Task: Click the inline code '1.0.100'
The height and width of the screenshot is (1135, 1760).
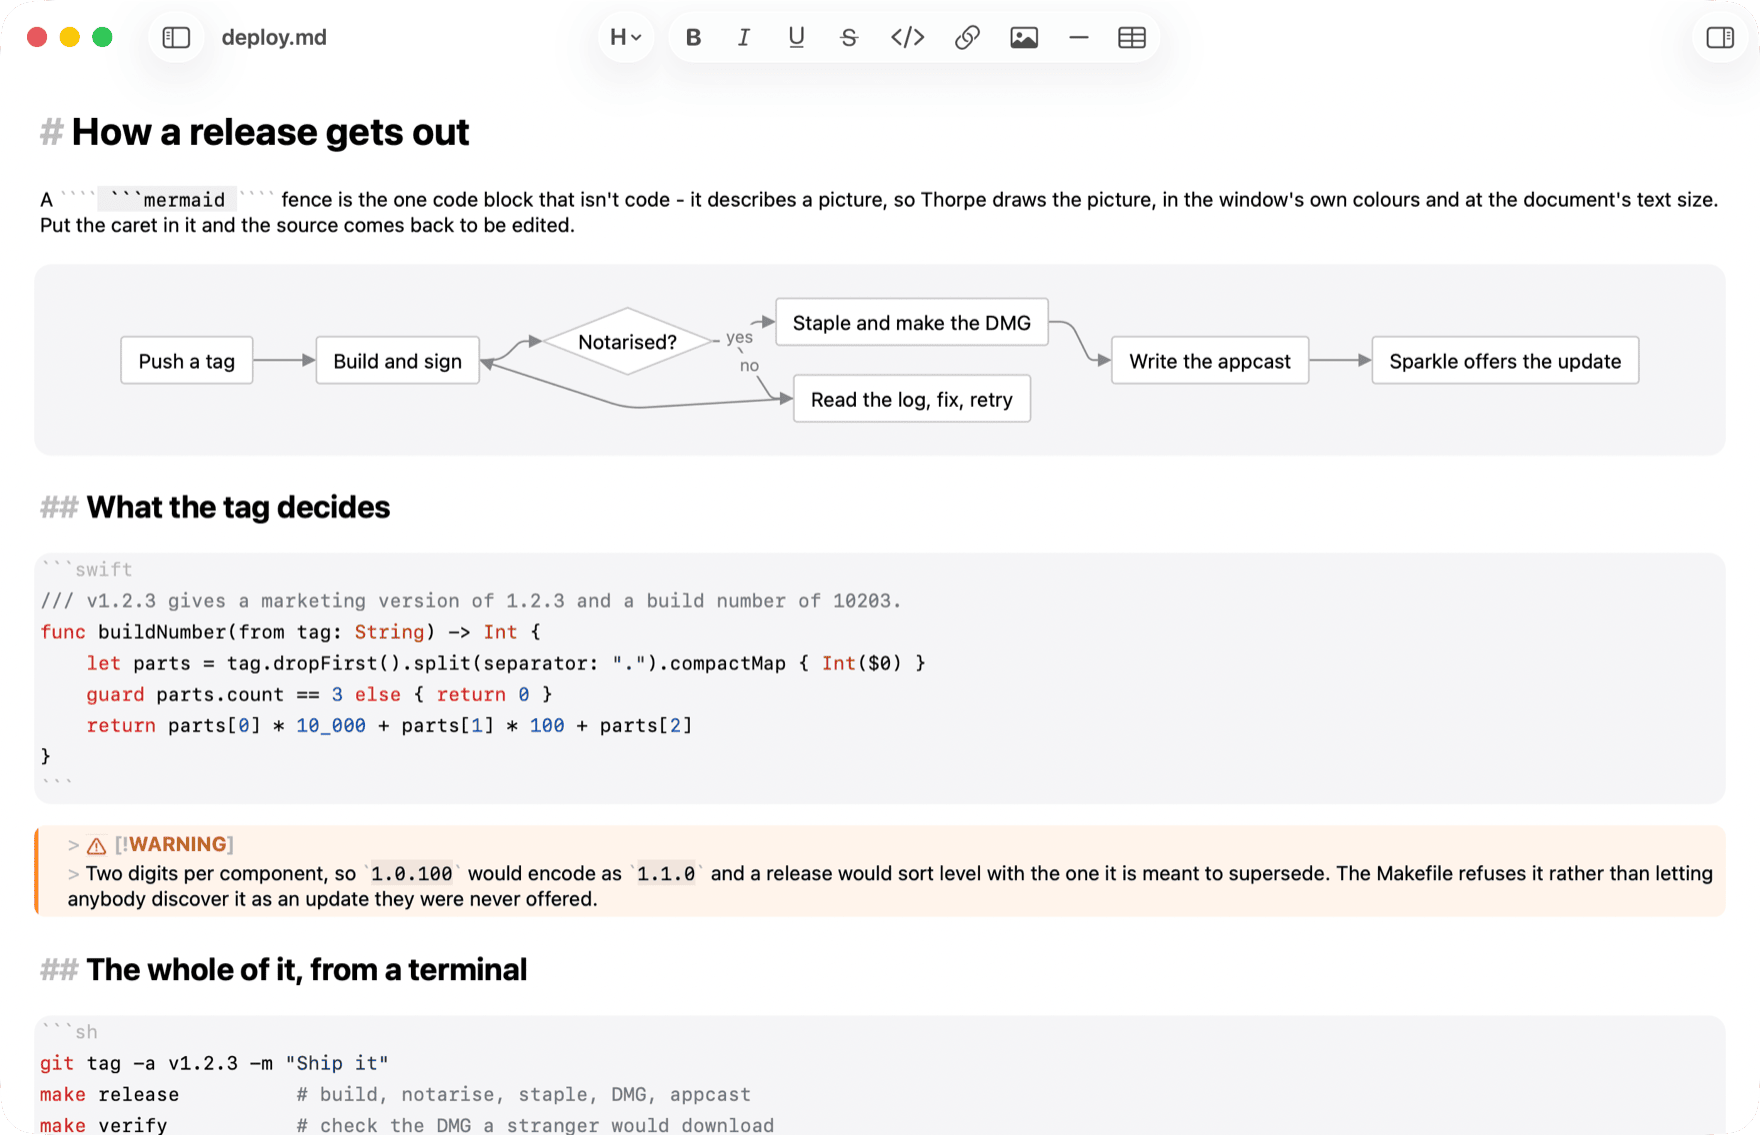Action: 411,874
